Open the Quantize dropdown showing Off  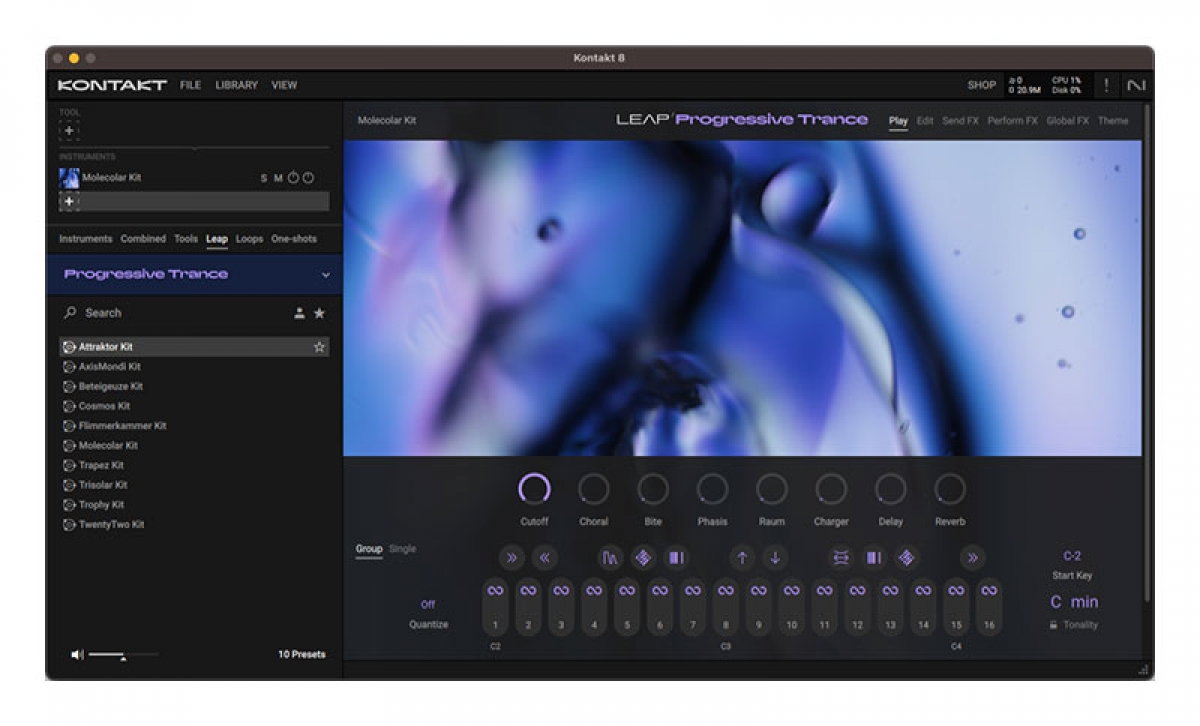pyautogui.click(x=428, y=605)
